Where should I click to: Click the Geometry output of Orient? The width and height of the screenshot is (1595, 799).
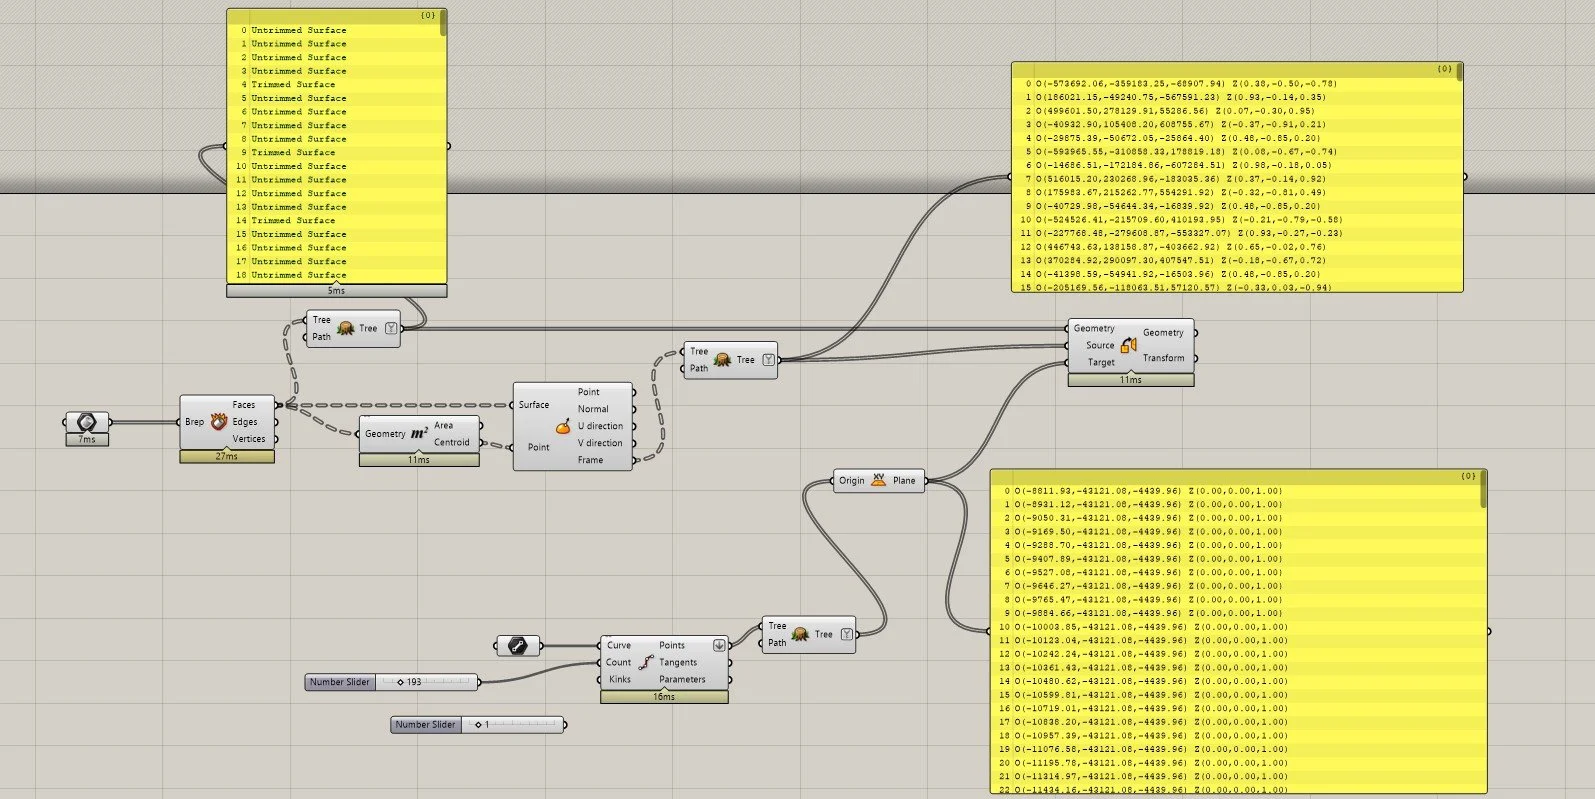click(x=1163, y=333)
